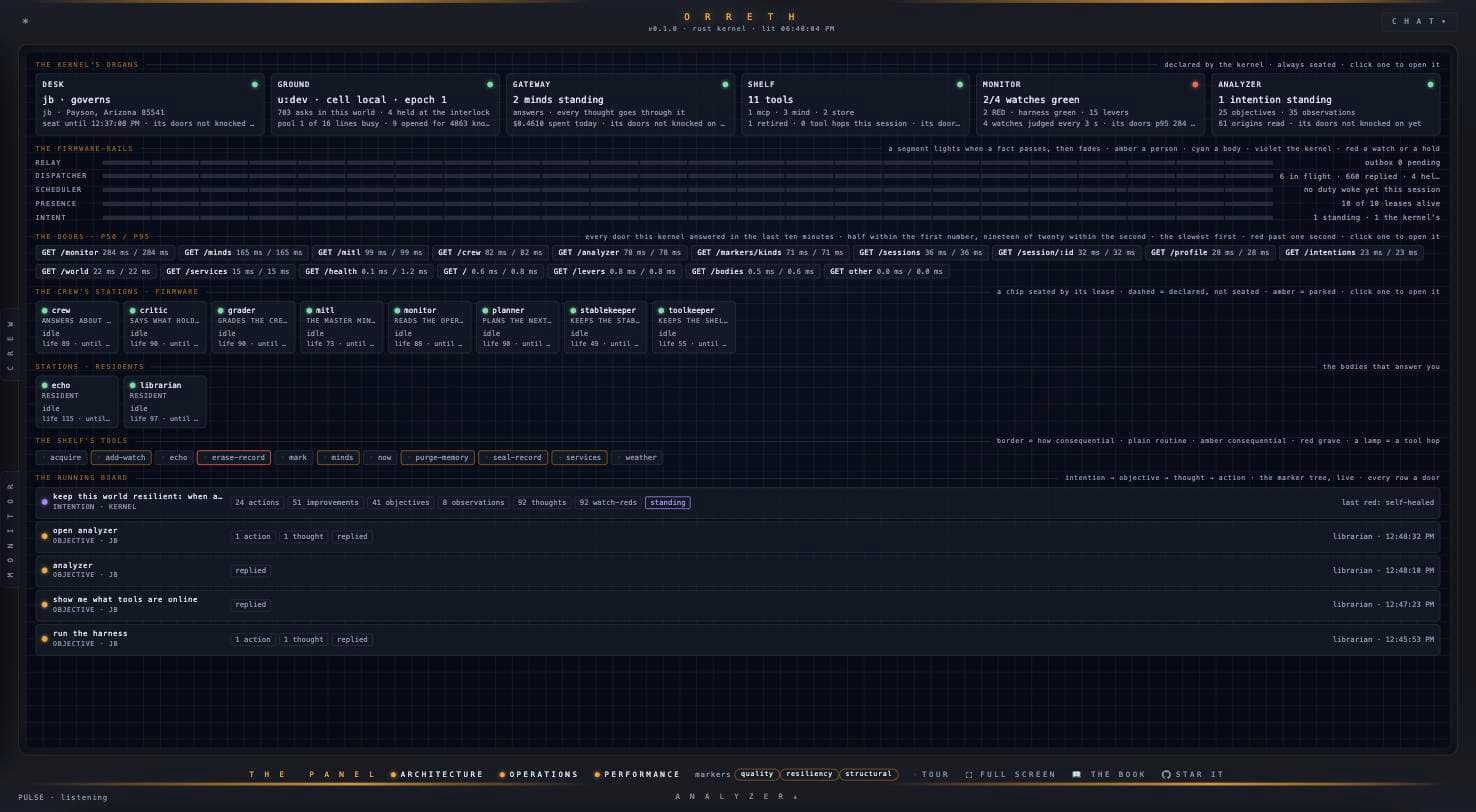Click the purple dot on the kernel intention row

click(45, 502)
